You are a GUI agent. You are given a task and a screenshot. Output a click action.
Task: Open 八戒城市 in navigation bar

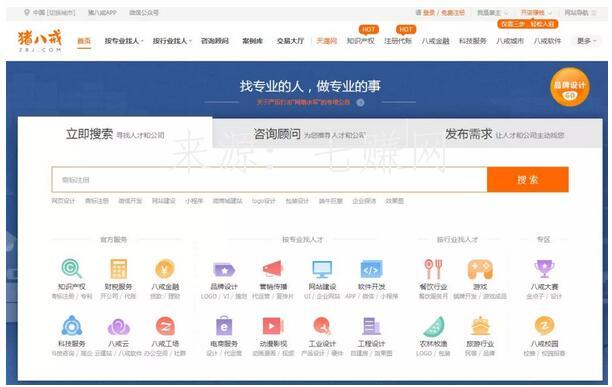click(x=510, y=41)
